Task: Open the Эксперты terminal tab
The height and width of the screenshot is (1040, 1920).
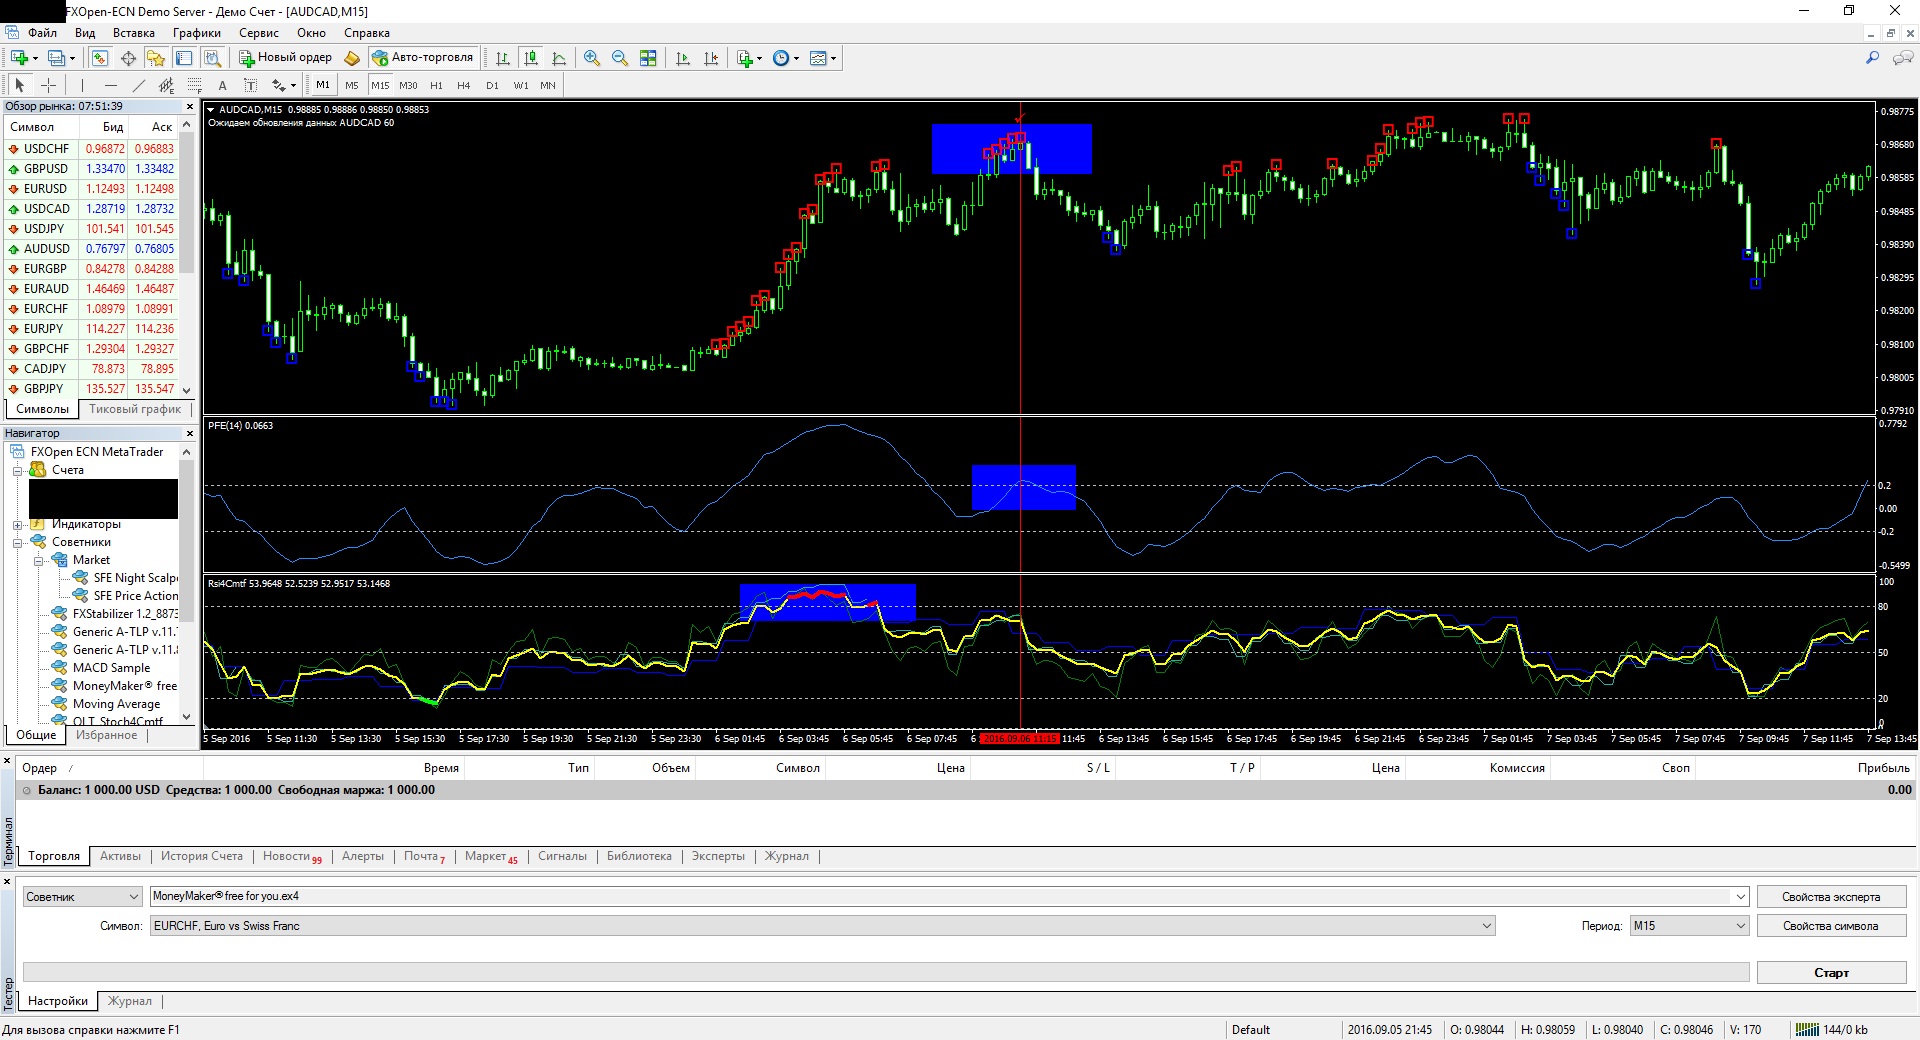Action: point(718,856)
